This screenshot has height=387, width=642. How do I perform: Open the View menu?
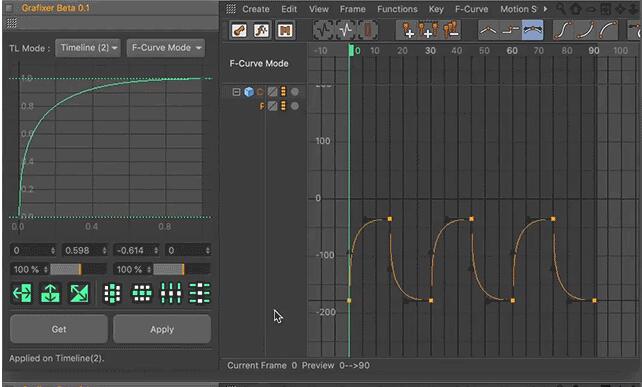click(x=319, y=9)
